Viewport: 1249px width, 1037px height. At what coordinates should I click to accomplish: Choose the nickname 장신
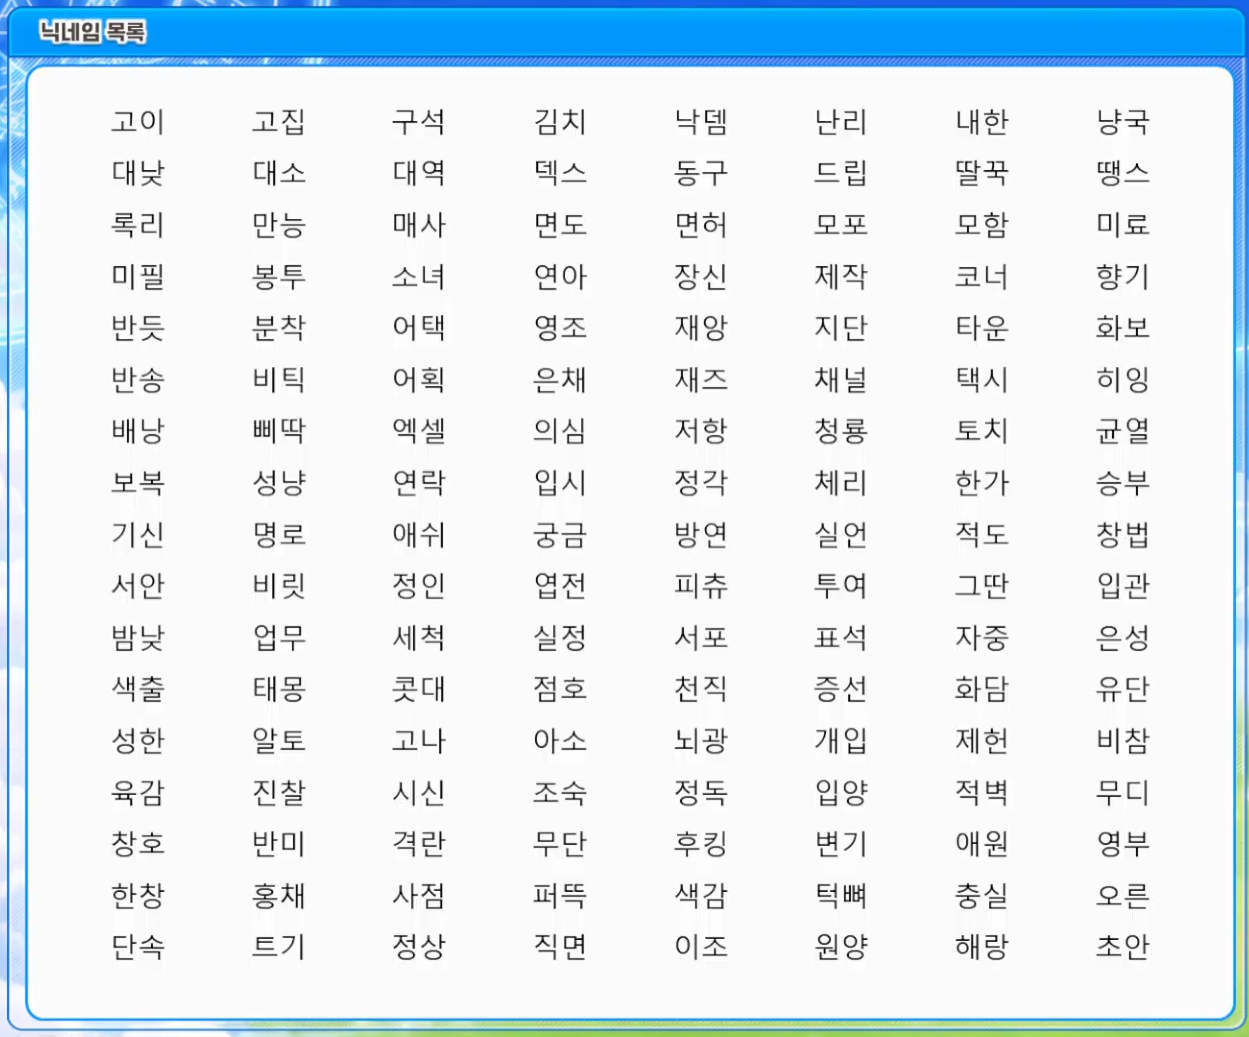pos(701,276)
